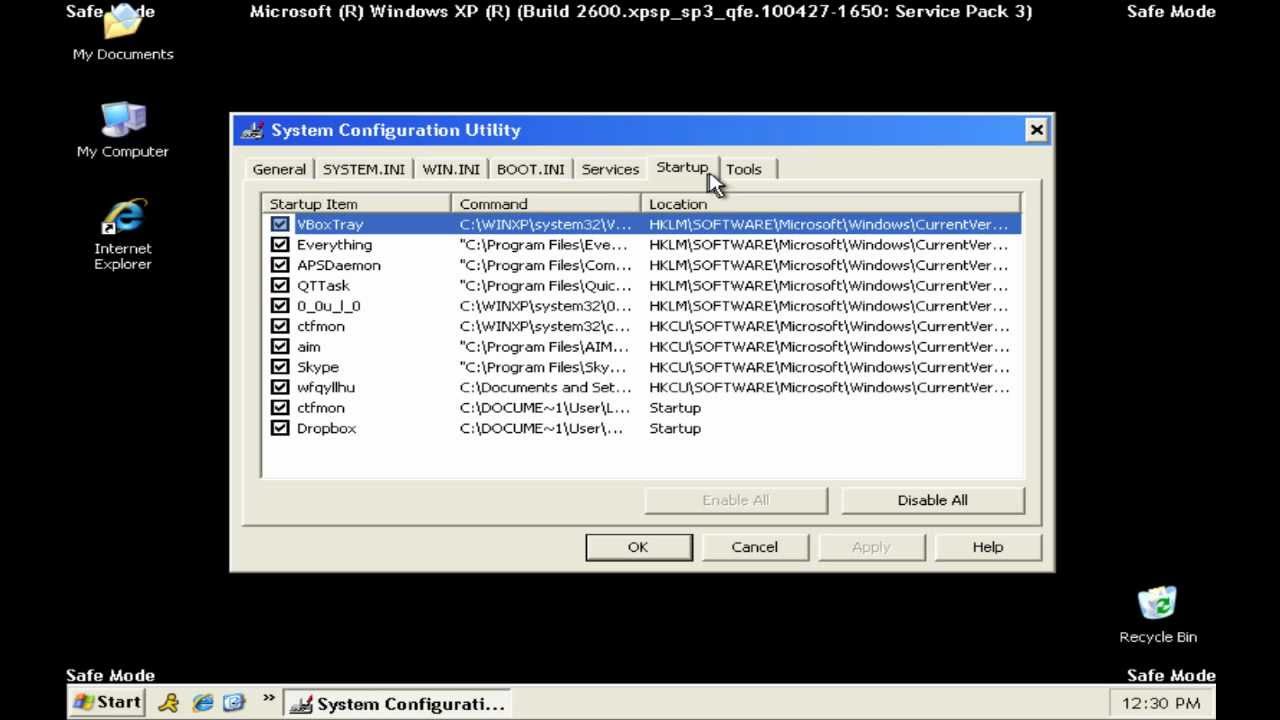Viewport: 1280px width, 720px height.
Task: Switch to the BOOT.INI tab
Action: click(531, 169)
